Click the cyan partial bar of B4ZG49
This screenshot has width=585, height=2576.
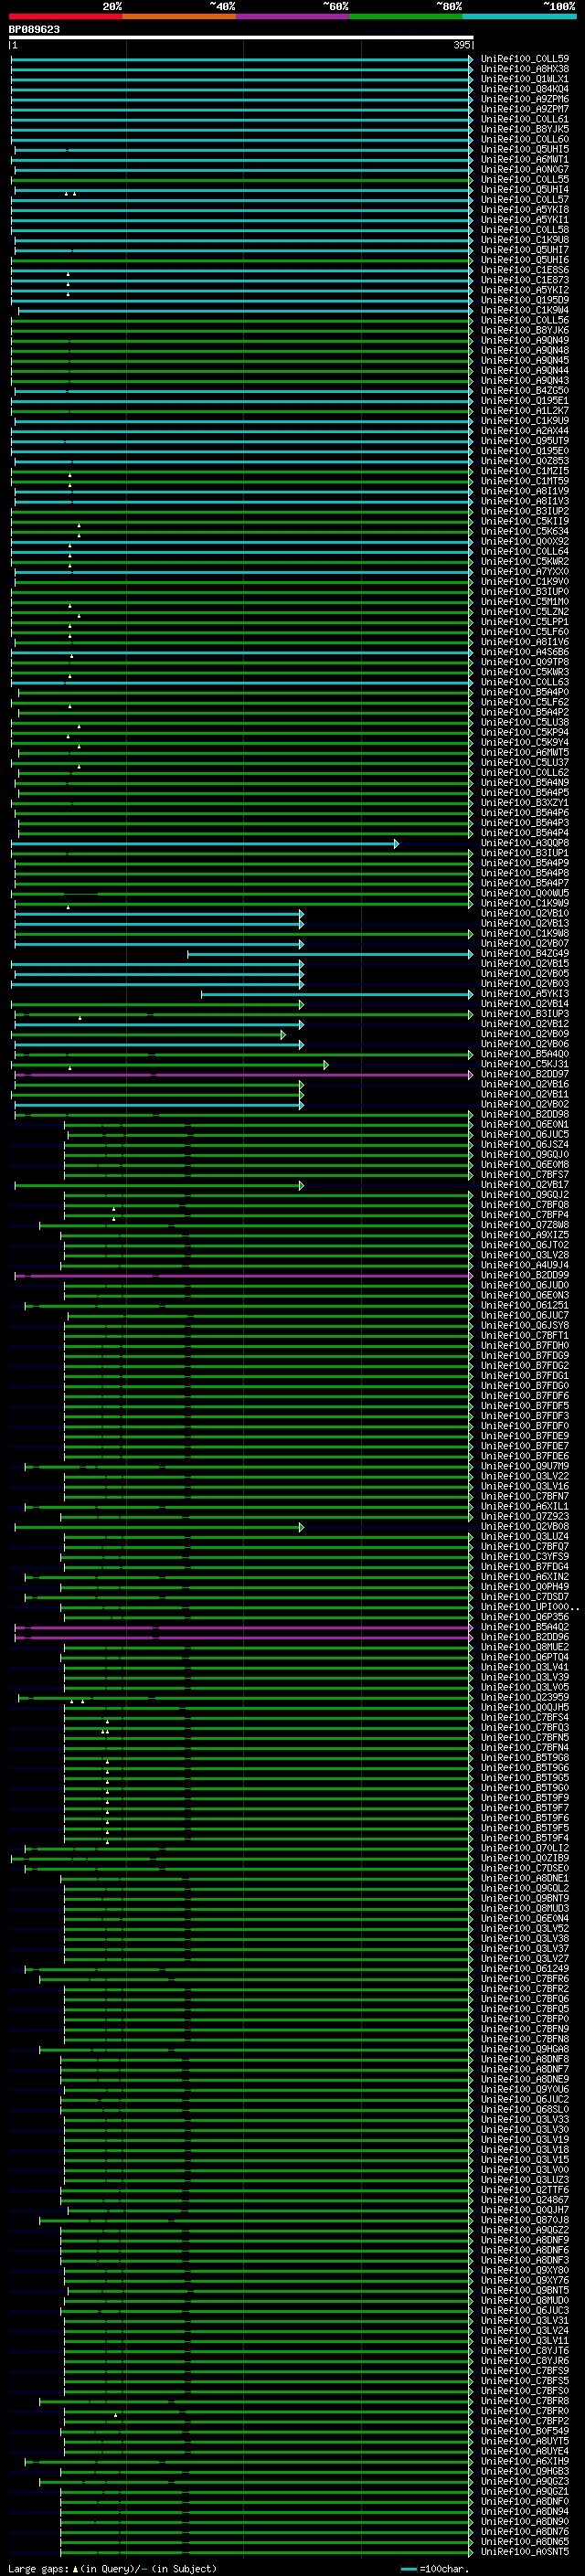click(x=330, y=954)
